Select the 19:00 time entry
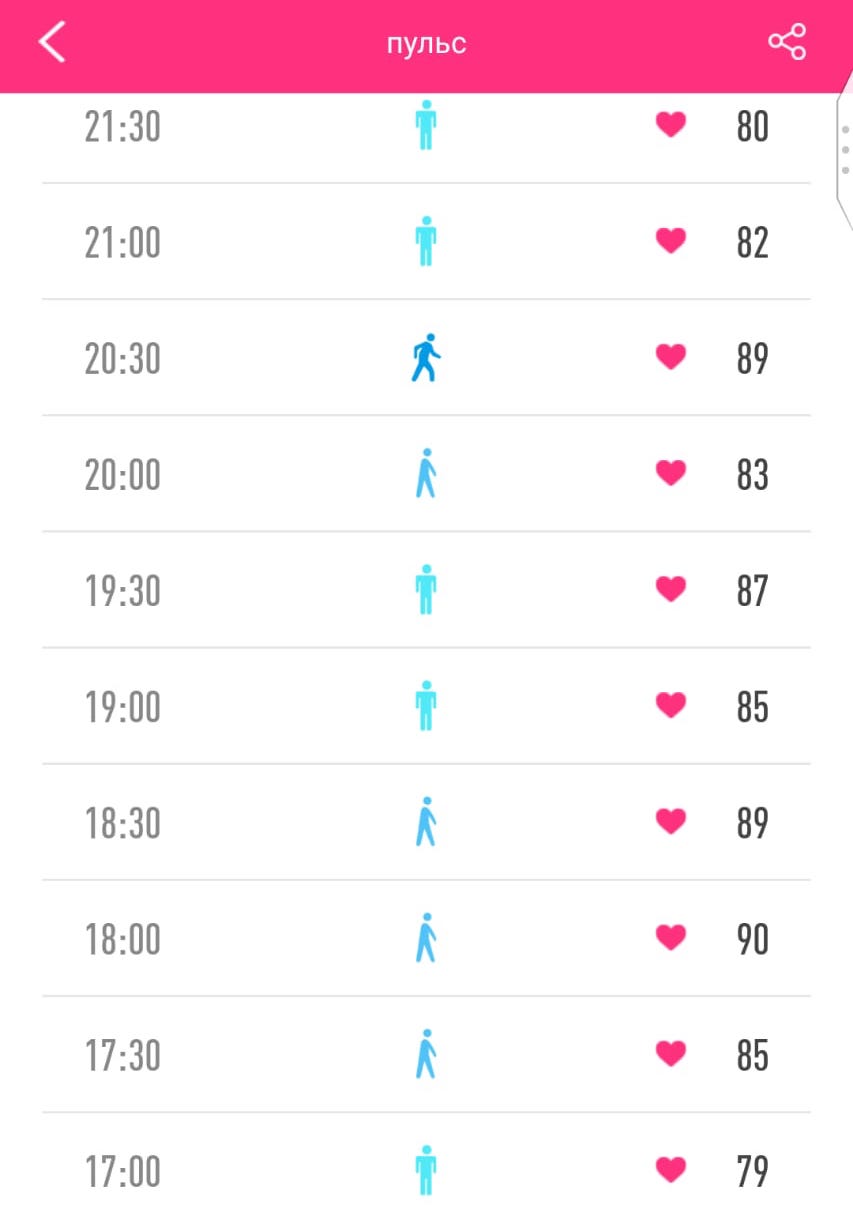The image size is (853, 1220). (122, 707)
